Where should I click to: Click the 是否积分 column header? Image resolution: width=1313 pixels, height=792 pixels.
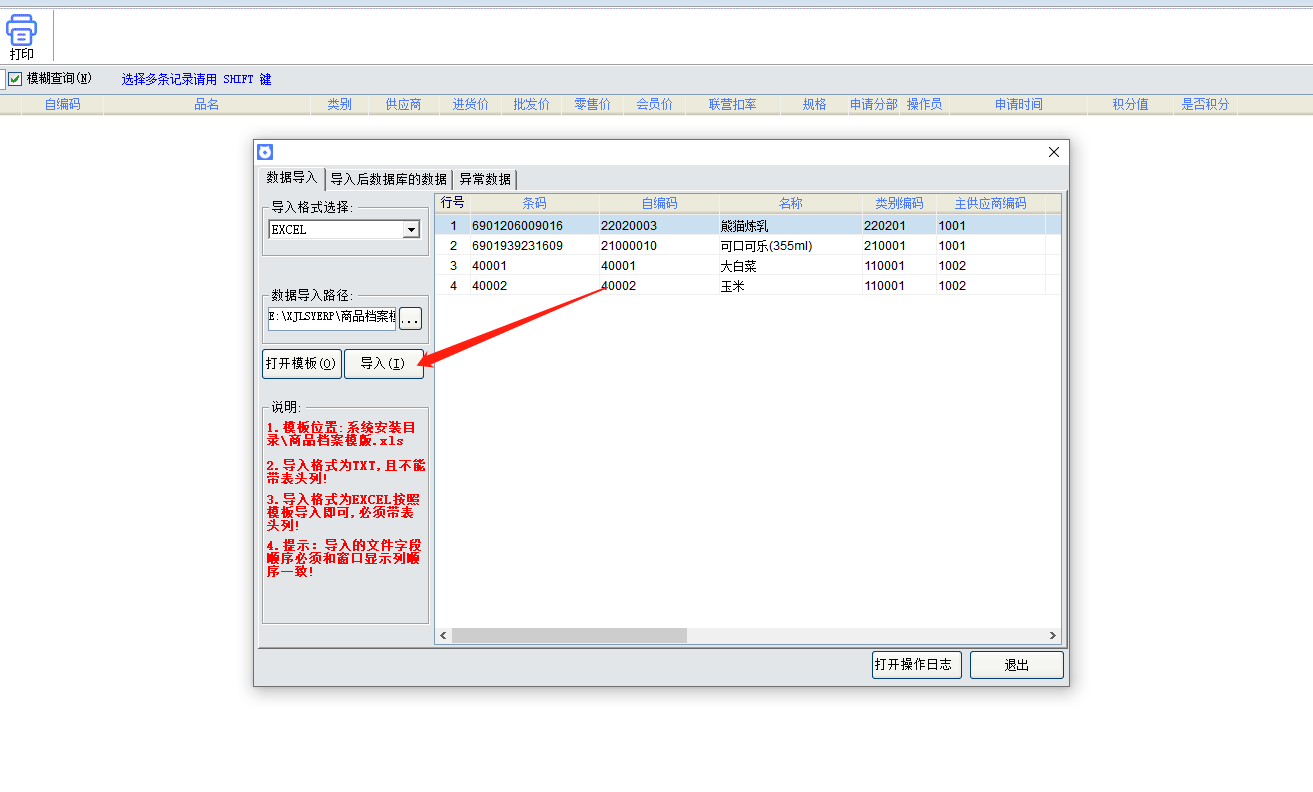pyautogui.click(x=1205, y=104)
